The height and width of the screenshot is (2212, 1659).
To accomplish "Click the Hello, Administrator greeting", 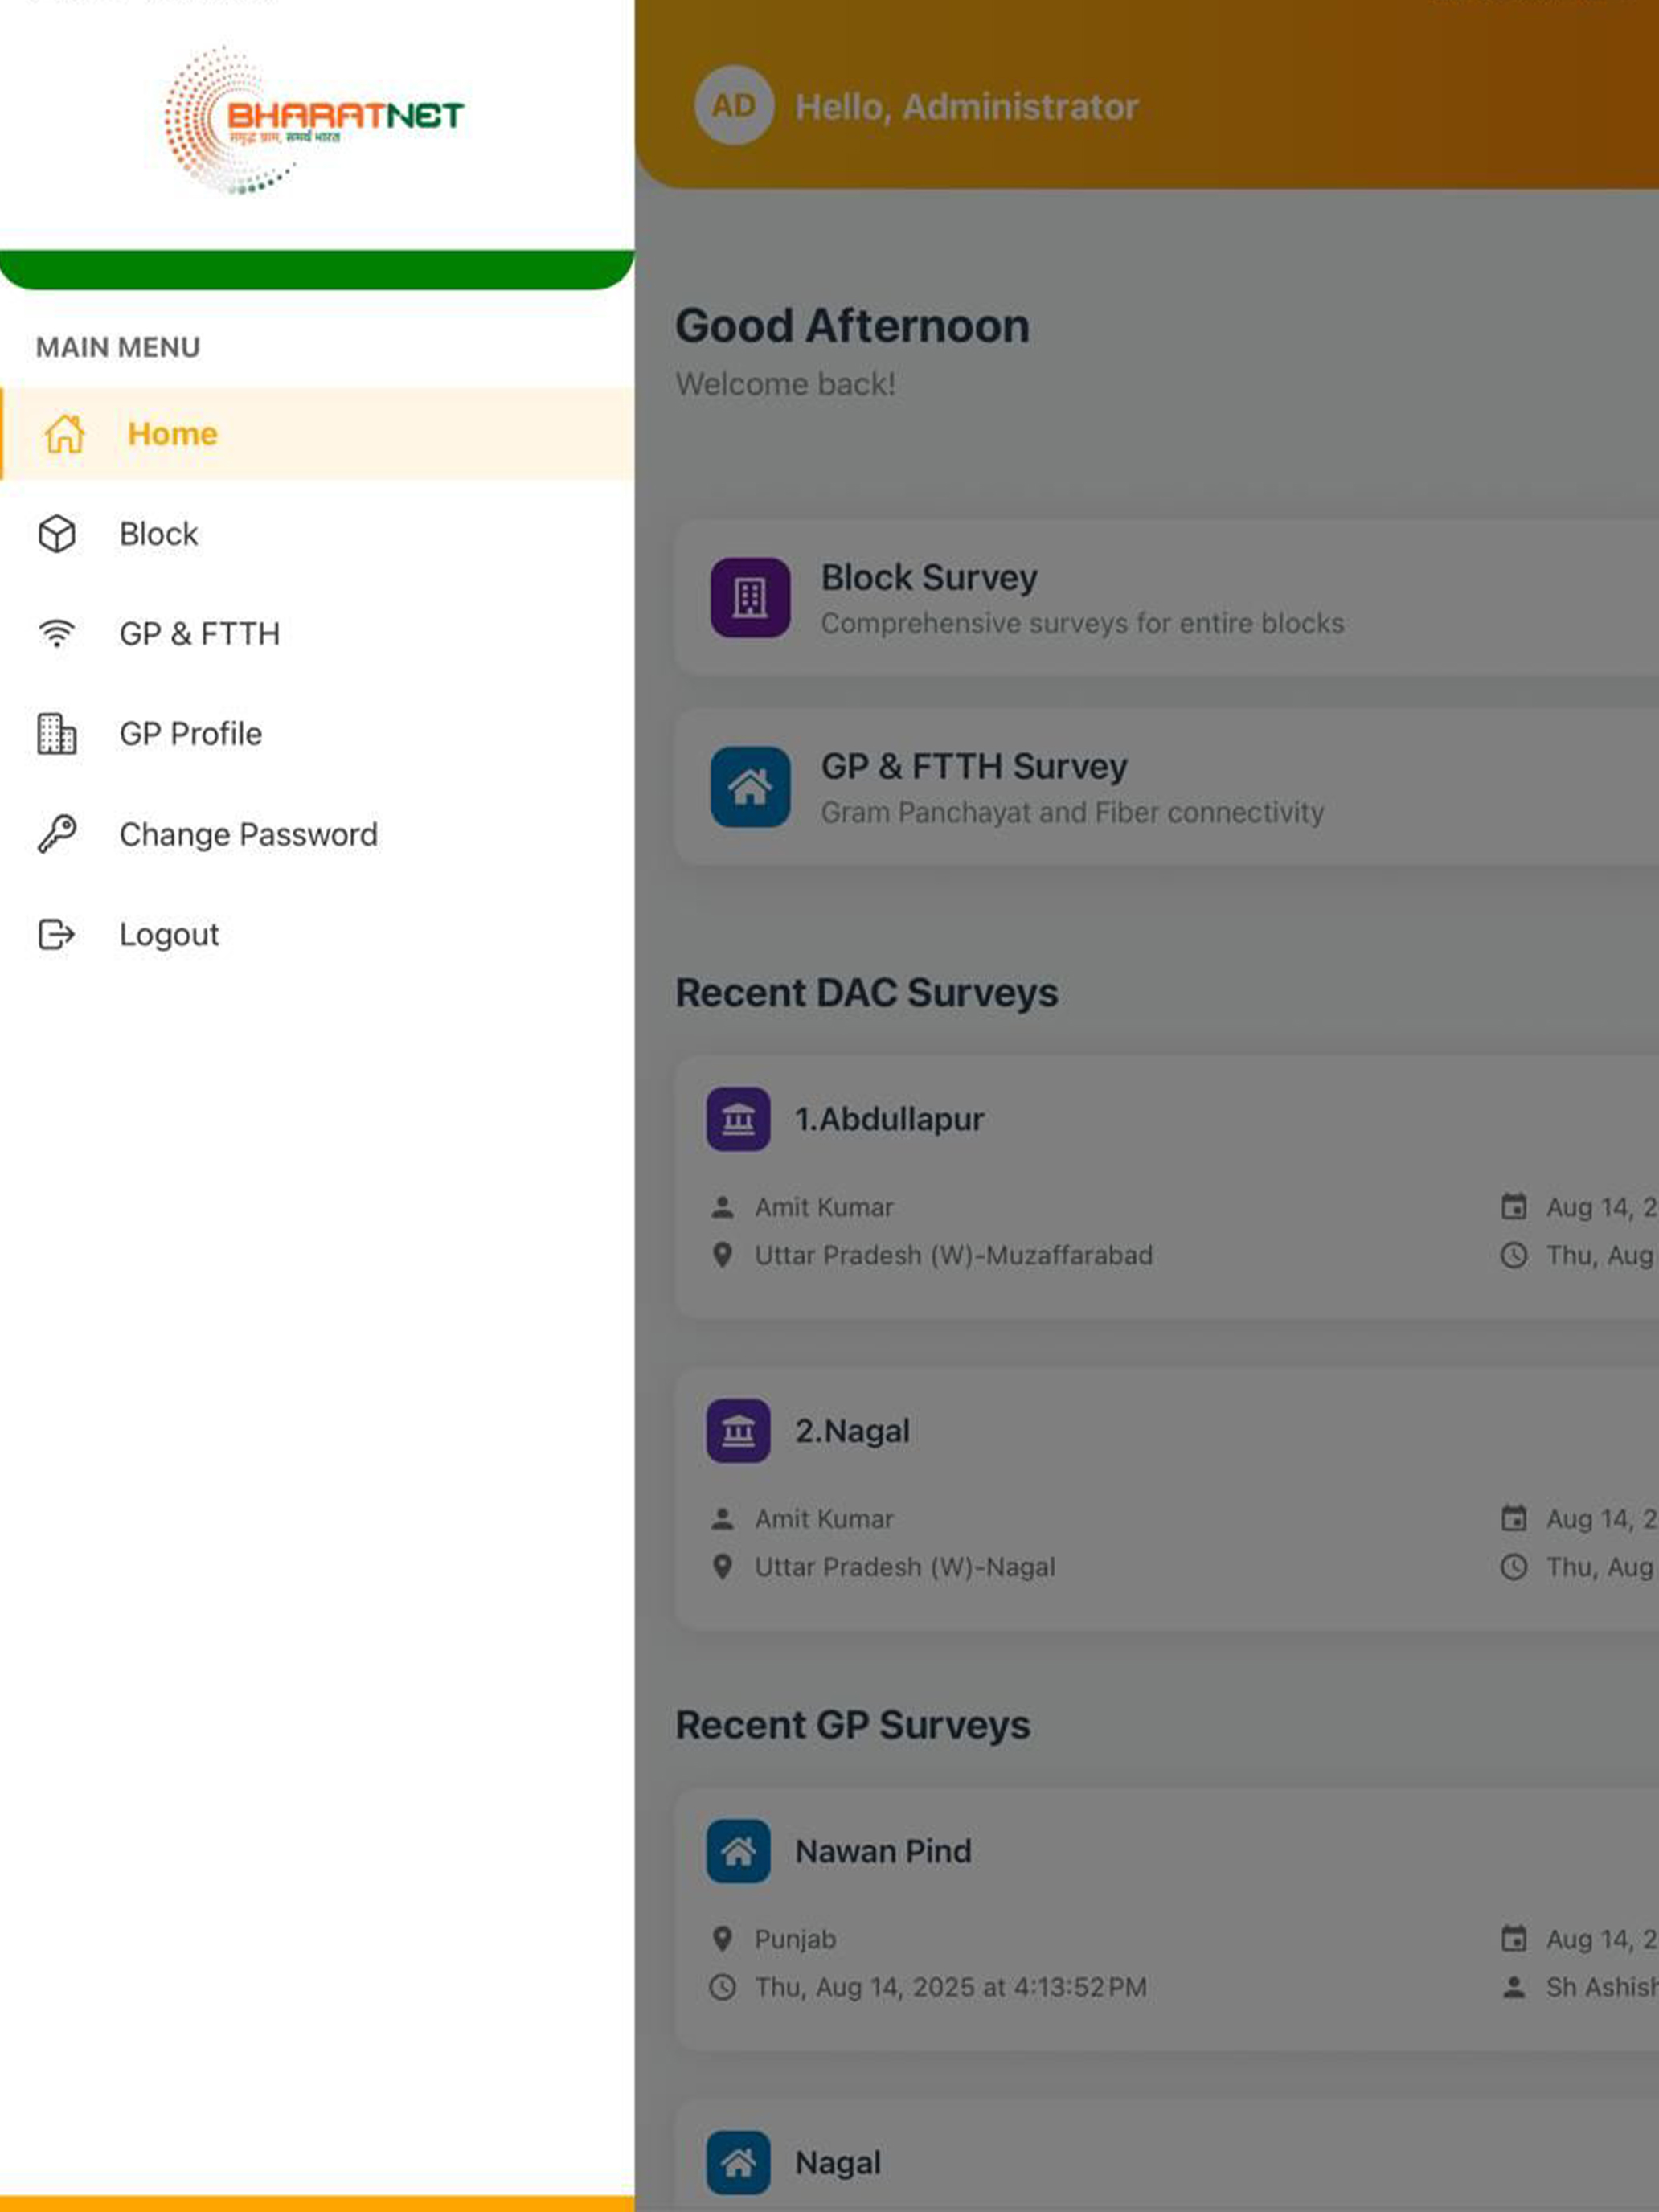I will (967, 107).
